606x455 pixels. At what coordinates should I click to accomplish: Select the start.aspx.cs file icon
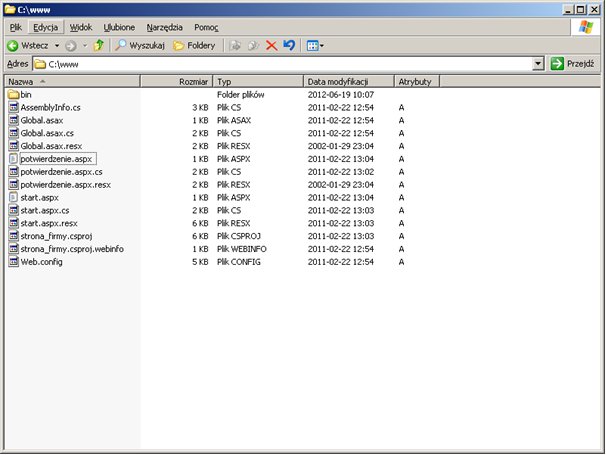click(14, 210)
